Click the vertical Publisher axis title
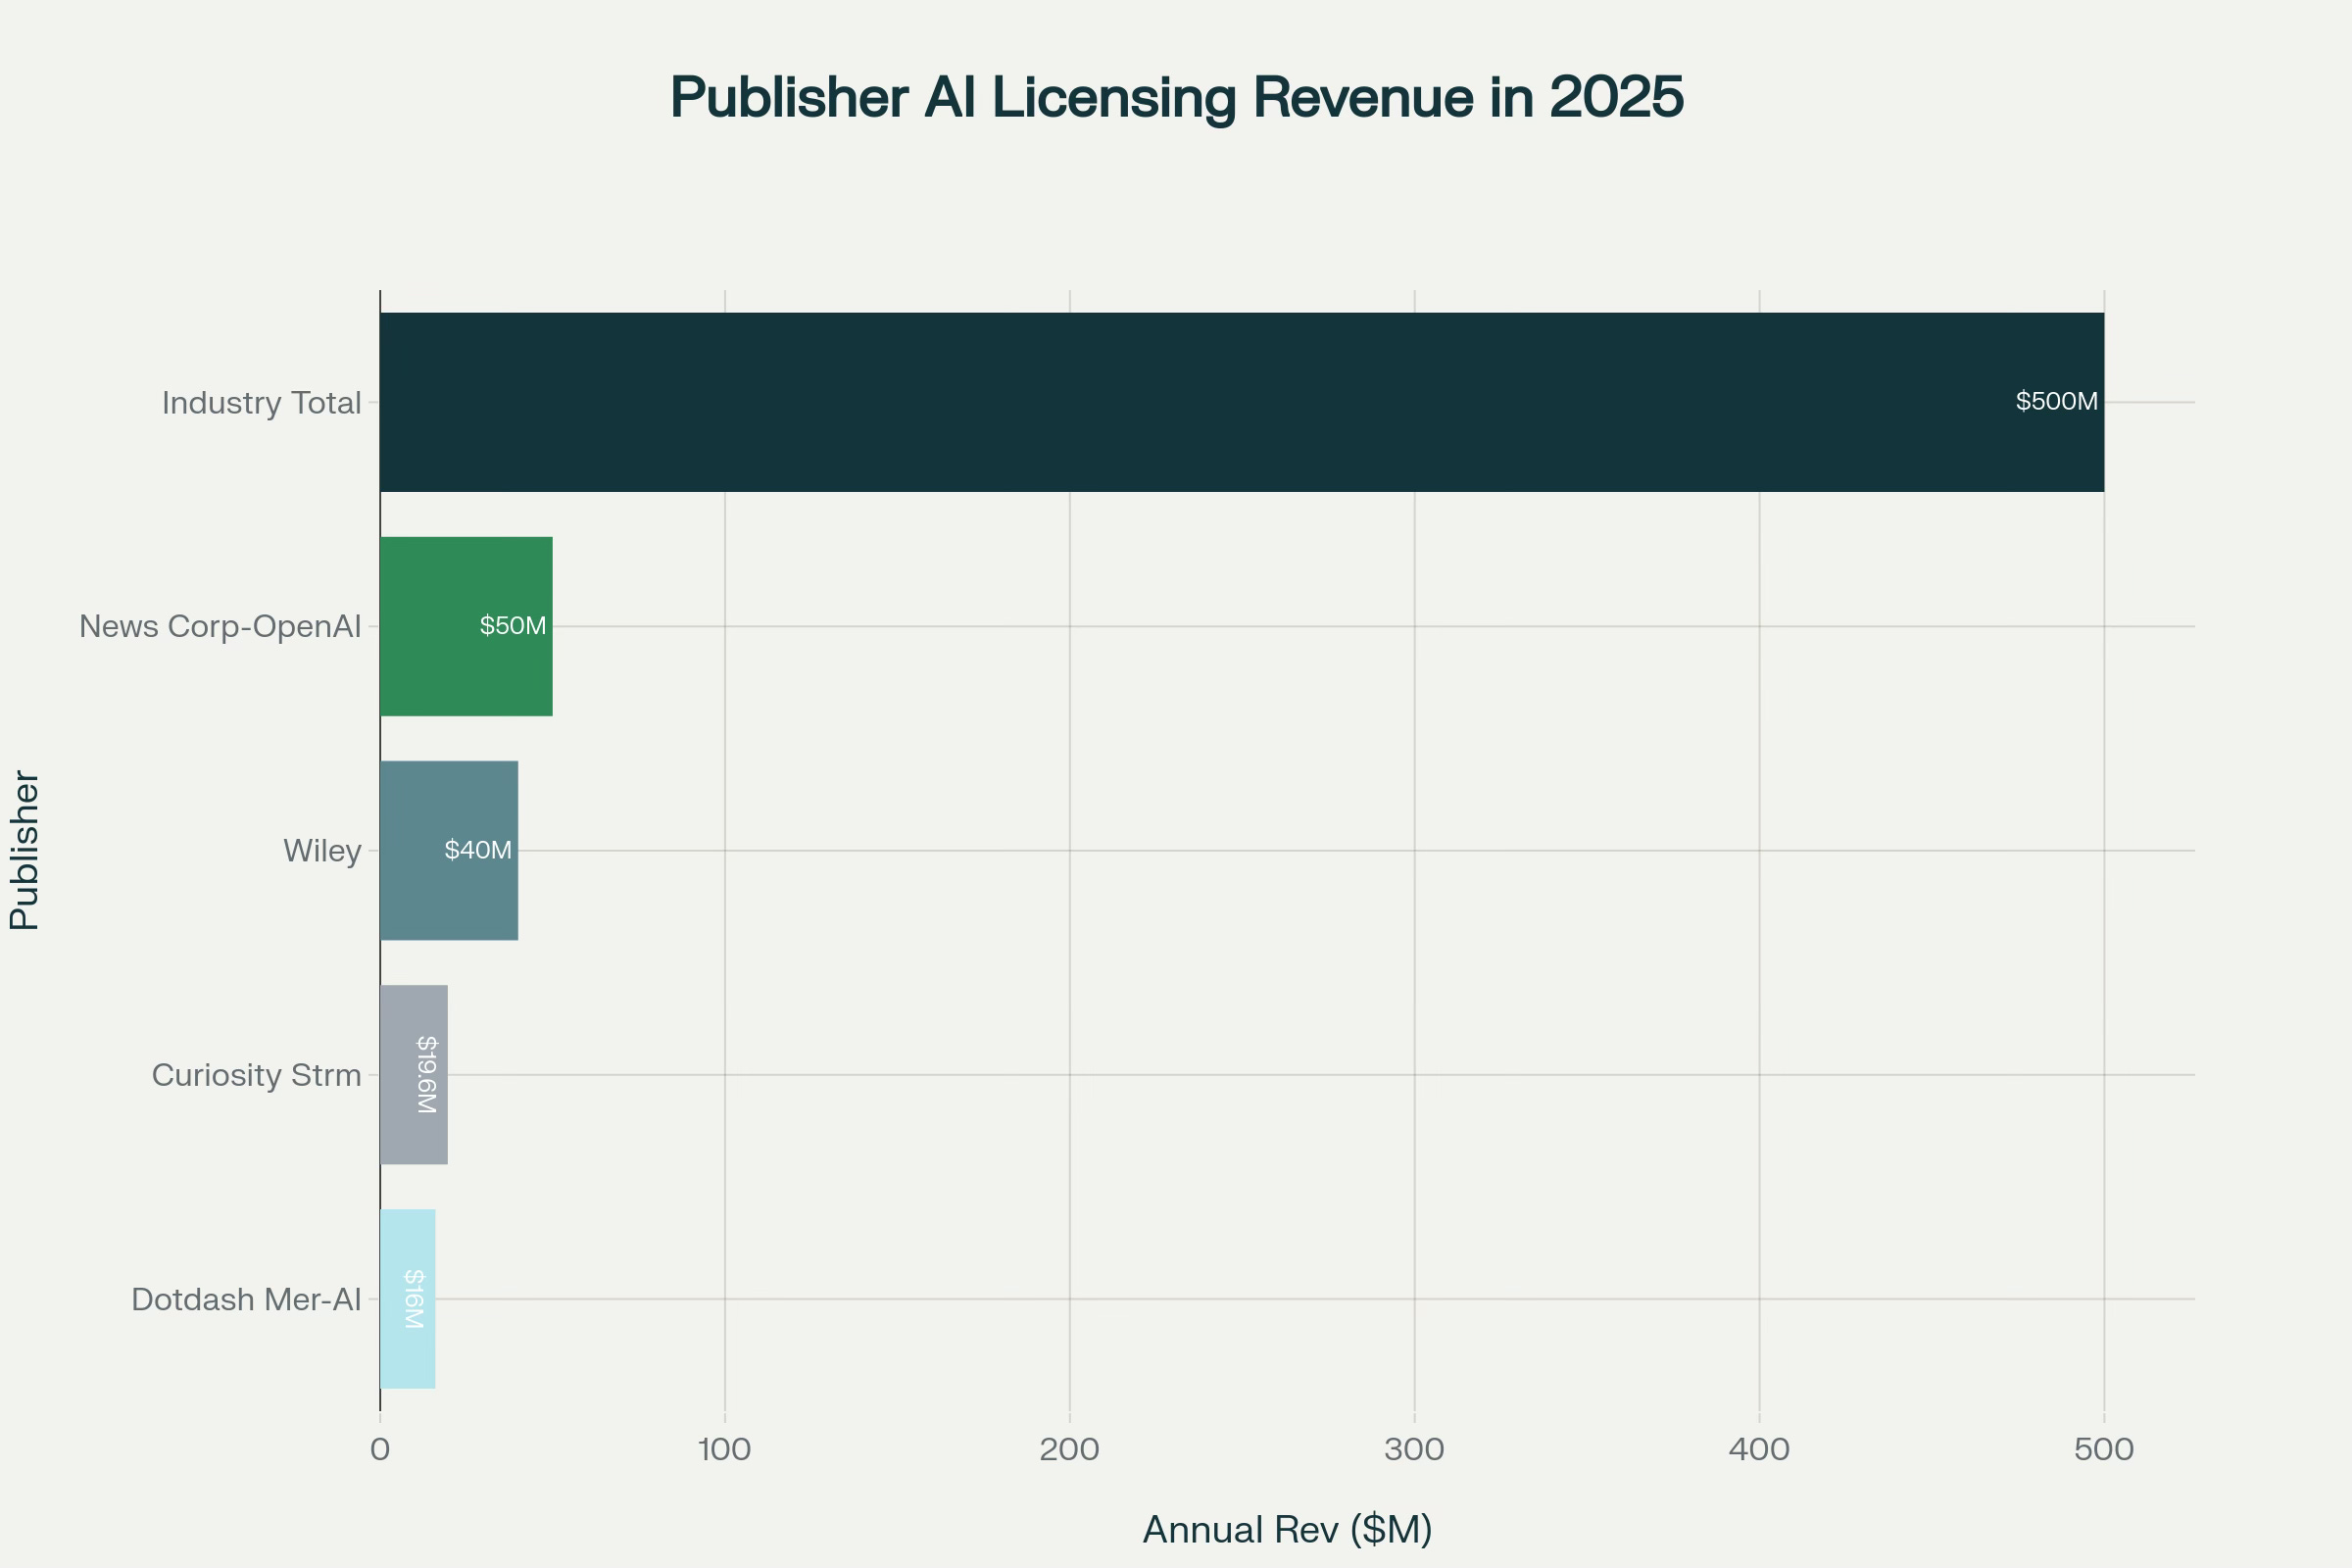Viewport: 2352px width, 1568px height. (24, 850)
